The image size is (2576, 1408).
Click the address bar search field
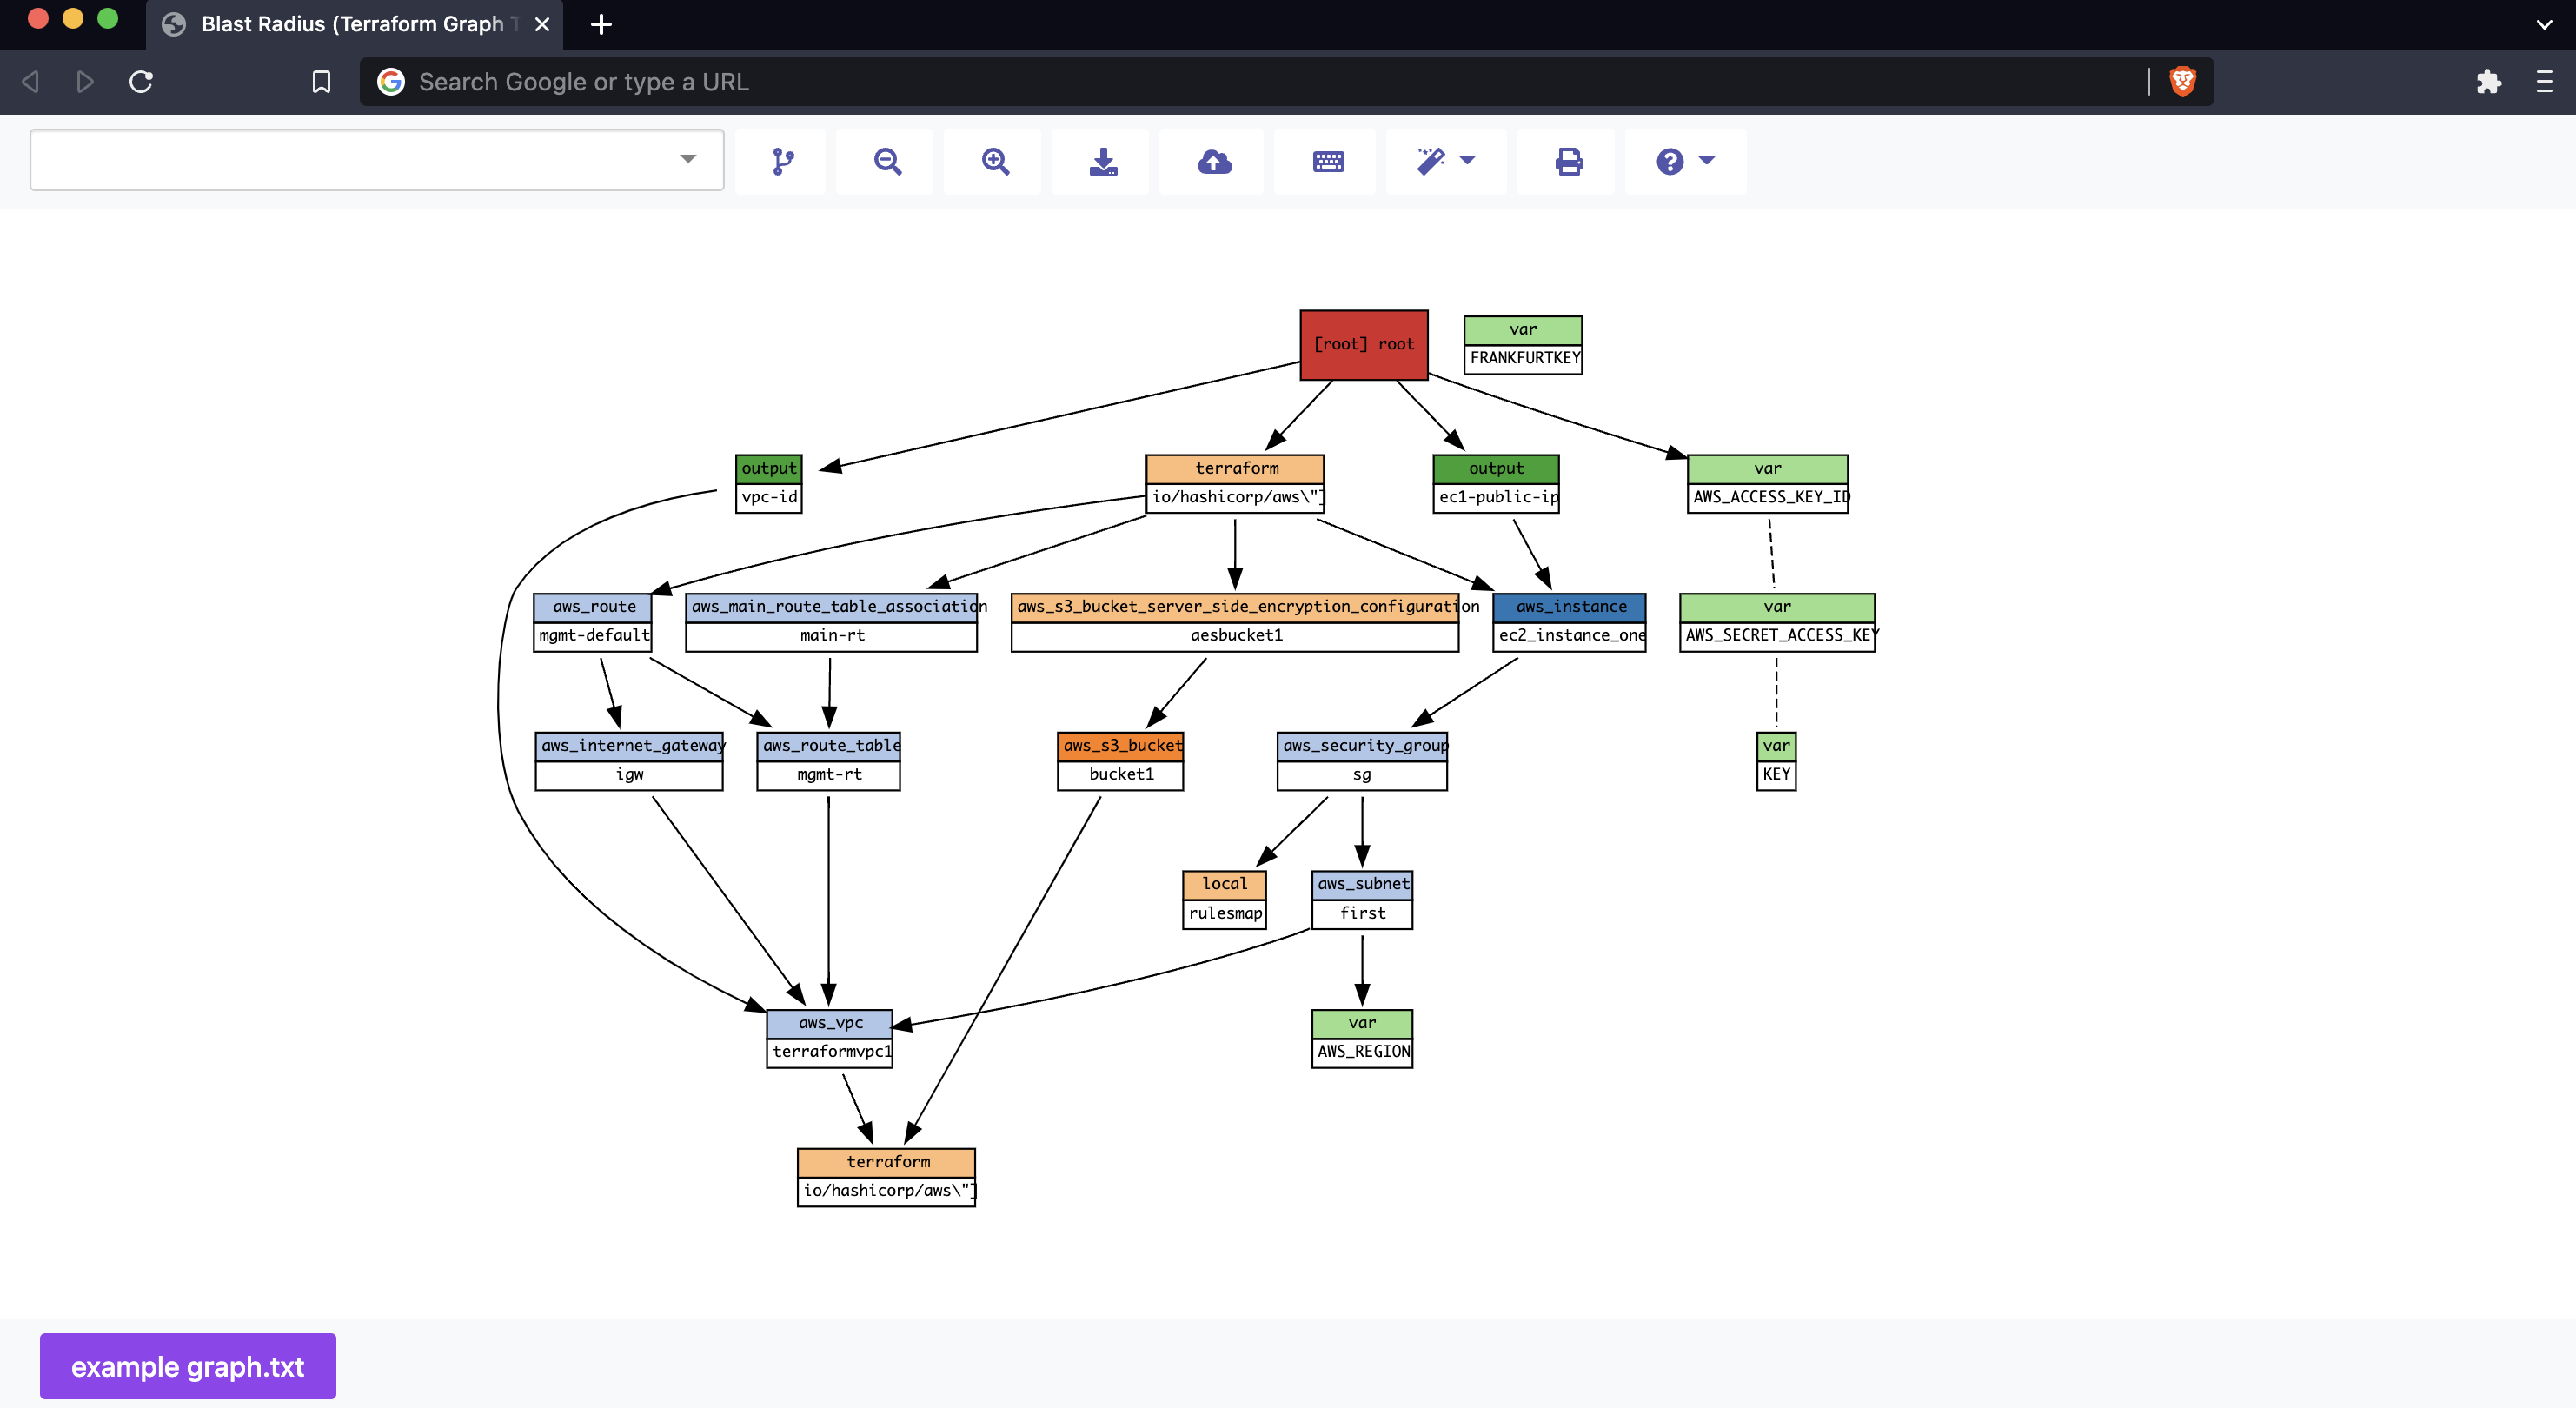[1200, 82]
